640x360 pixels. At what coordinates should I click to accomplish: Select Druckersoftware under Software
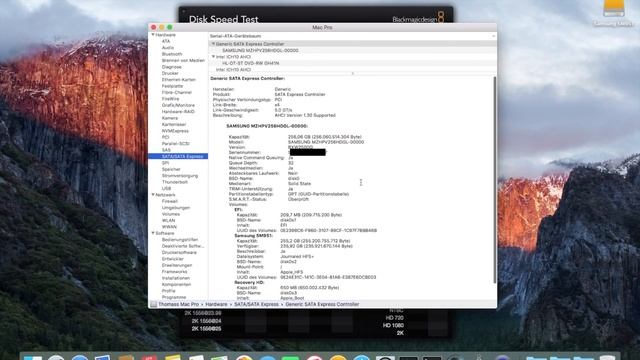click(x=179, y=252)
